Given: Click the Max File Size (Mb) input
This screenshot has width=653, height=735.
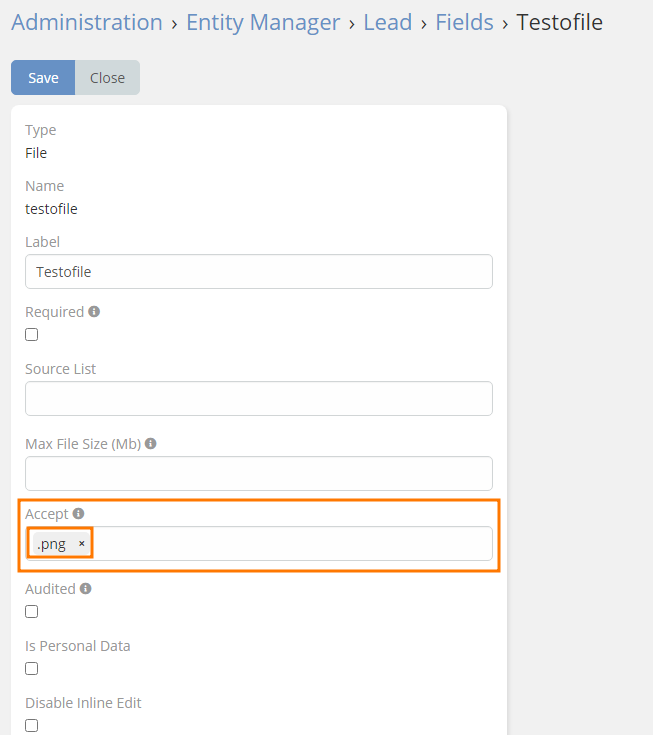Looking at the screenshot, I should coord(258,474).
